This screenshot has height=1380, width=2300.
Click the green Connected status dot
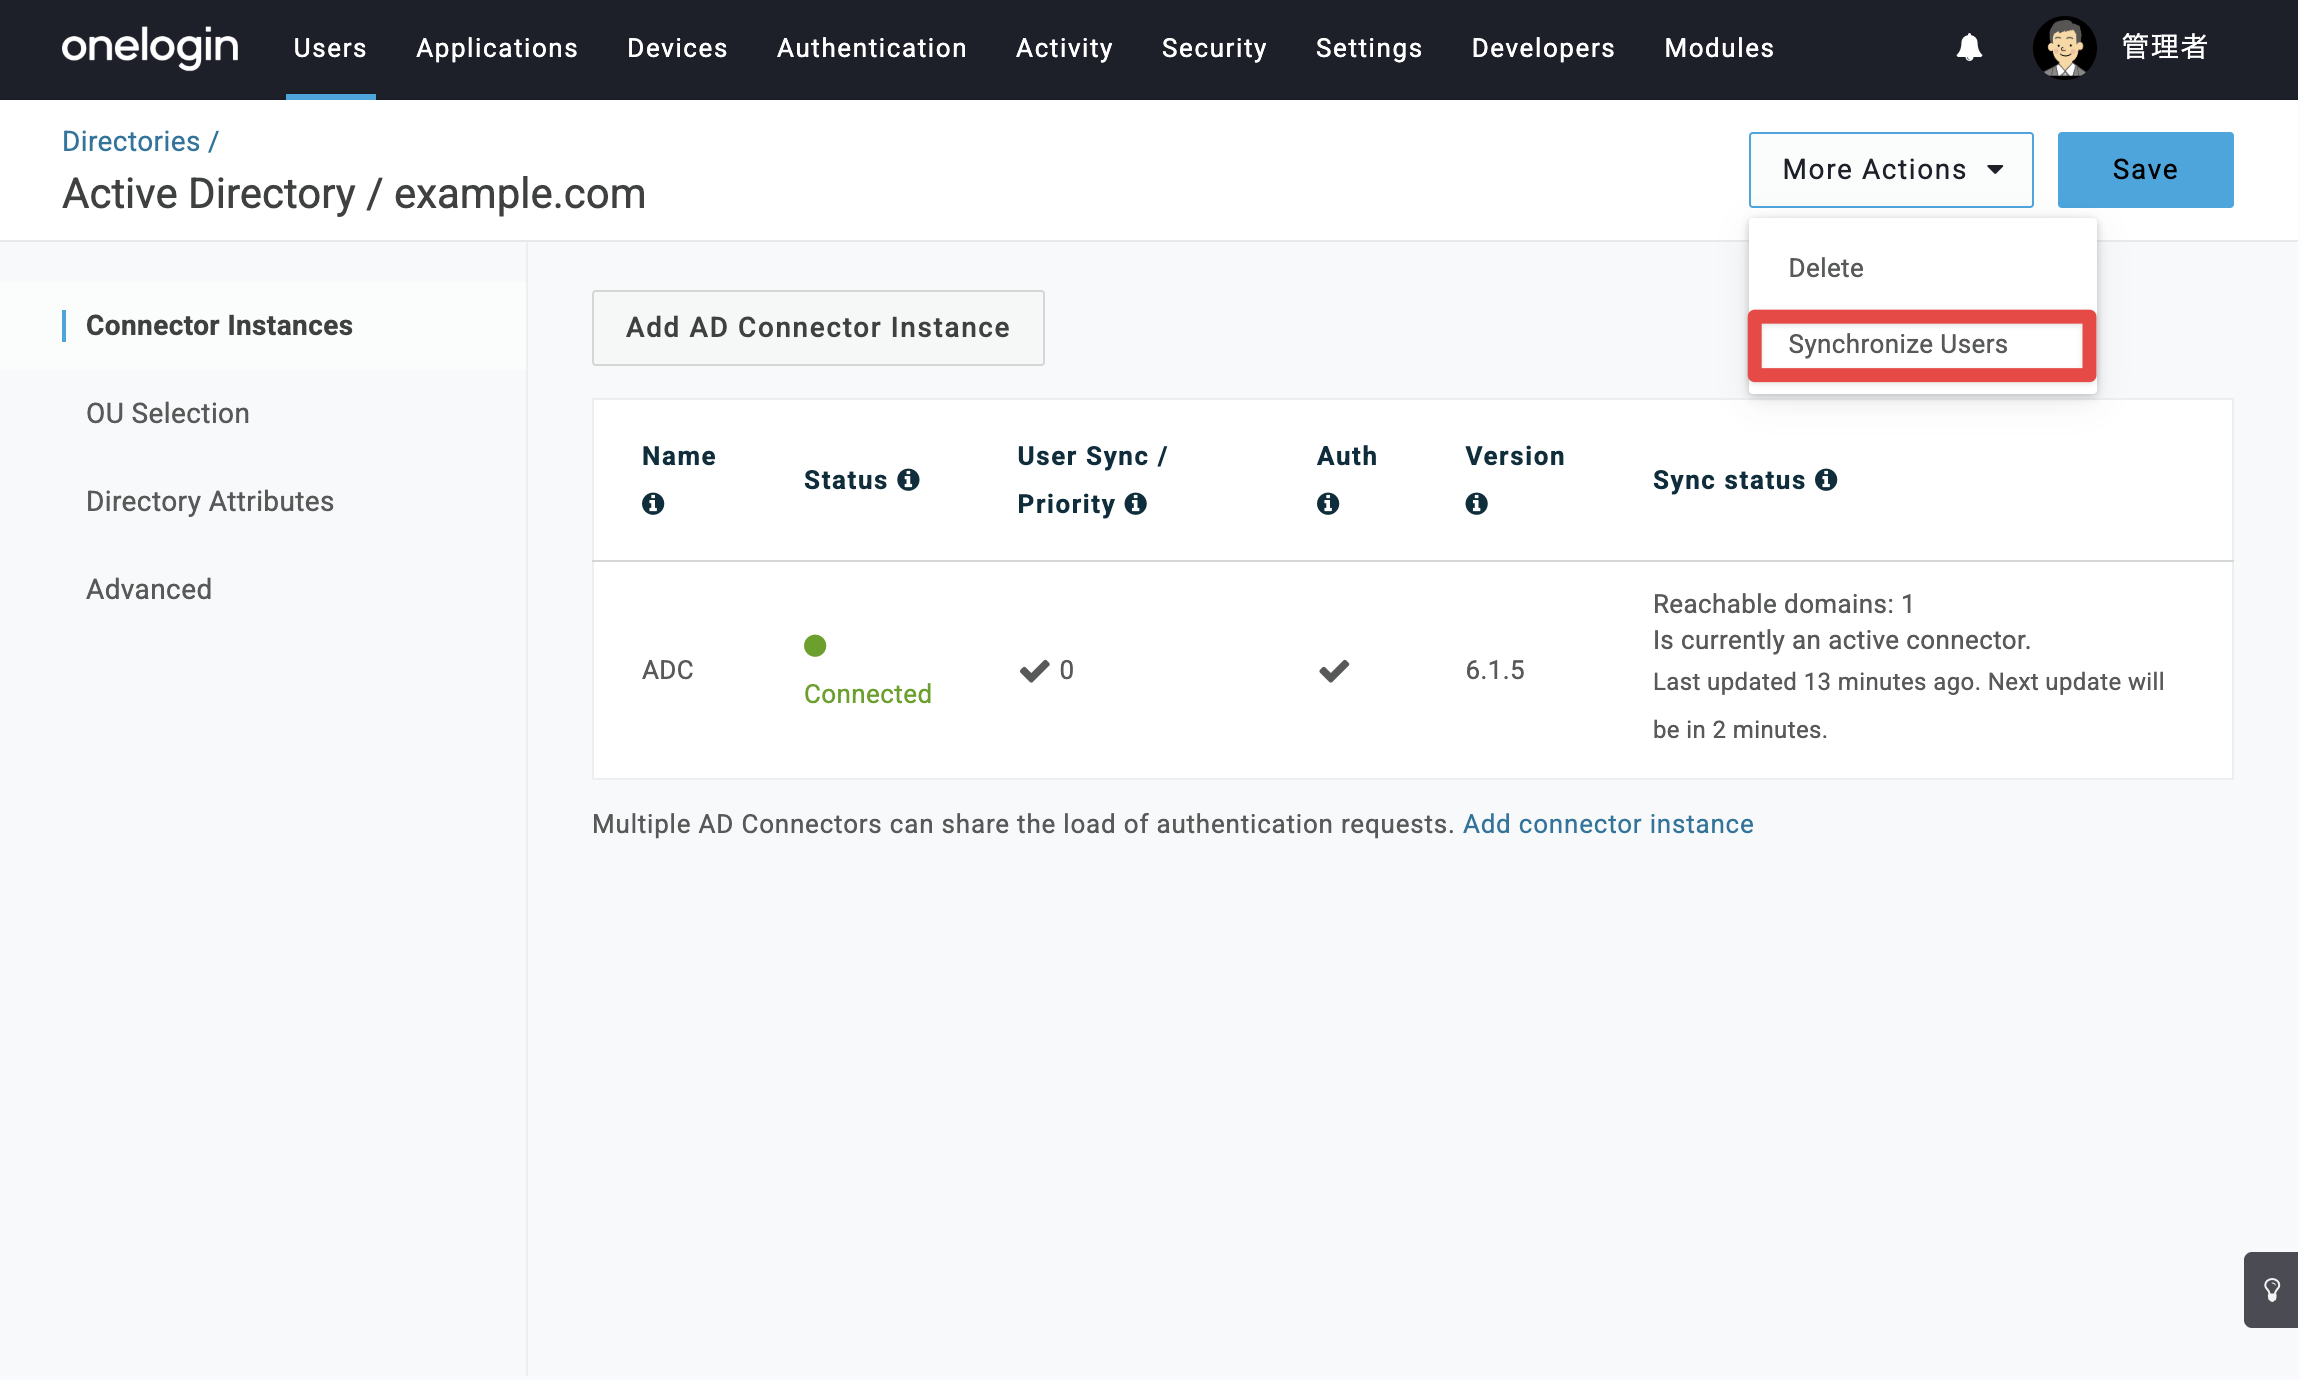point(815,646)
